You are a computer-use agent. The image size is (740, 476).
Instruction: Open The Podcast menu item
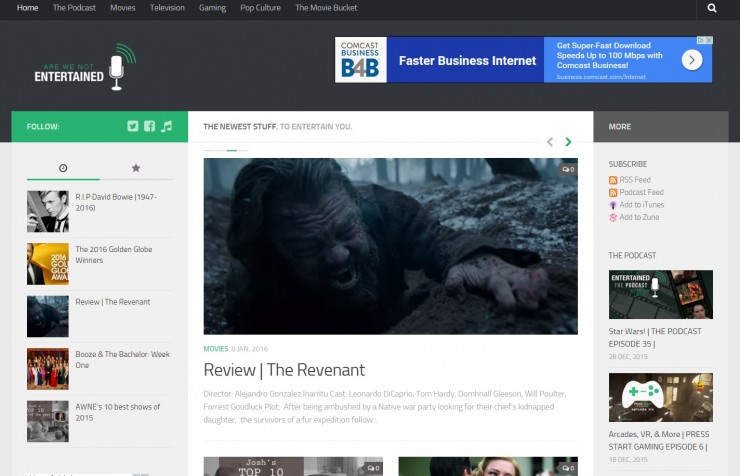pos(74,8)
